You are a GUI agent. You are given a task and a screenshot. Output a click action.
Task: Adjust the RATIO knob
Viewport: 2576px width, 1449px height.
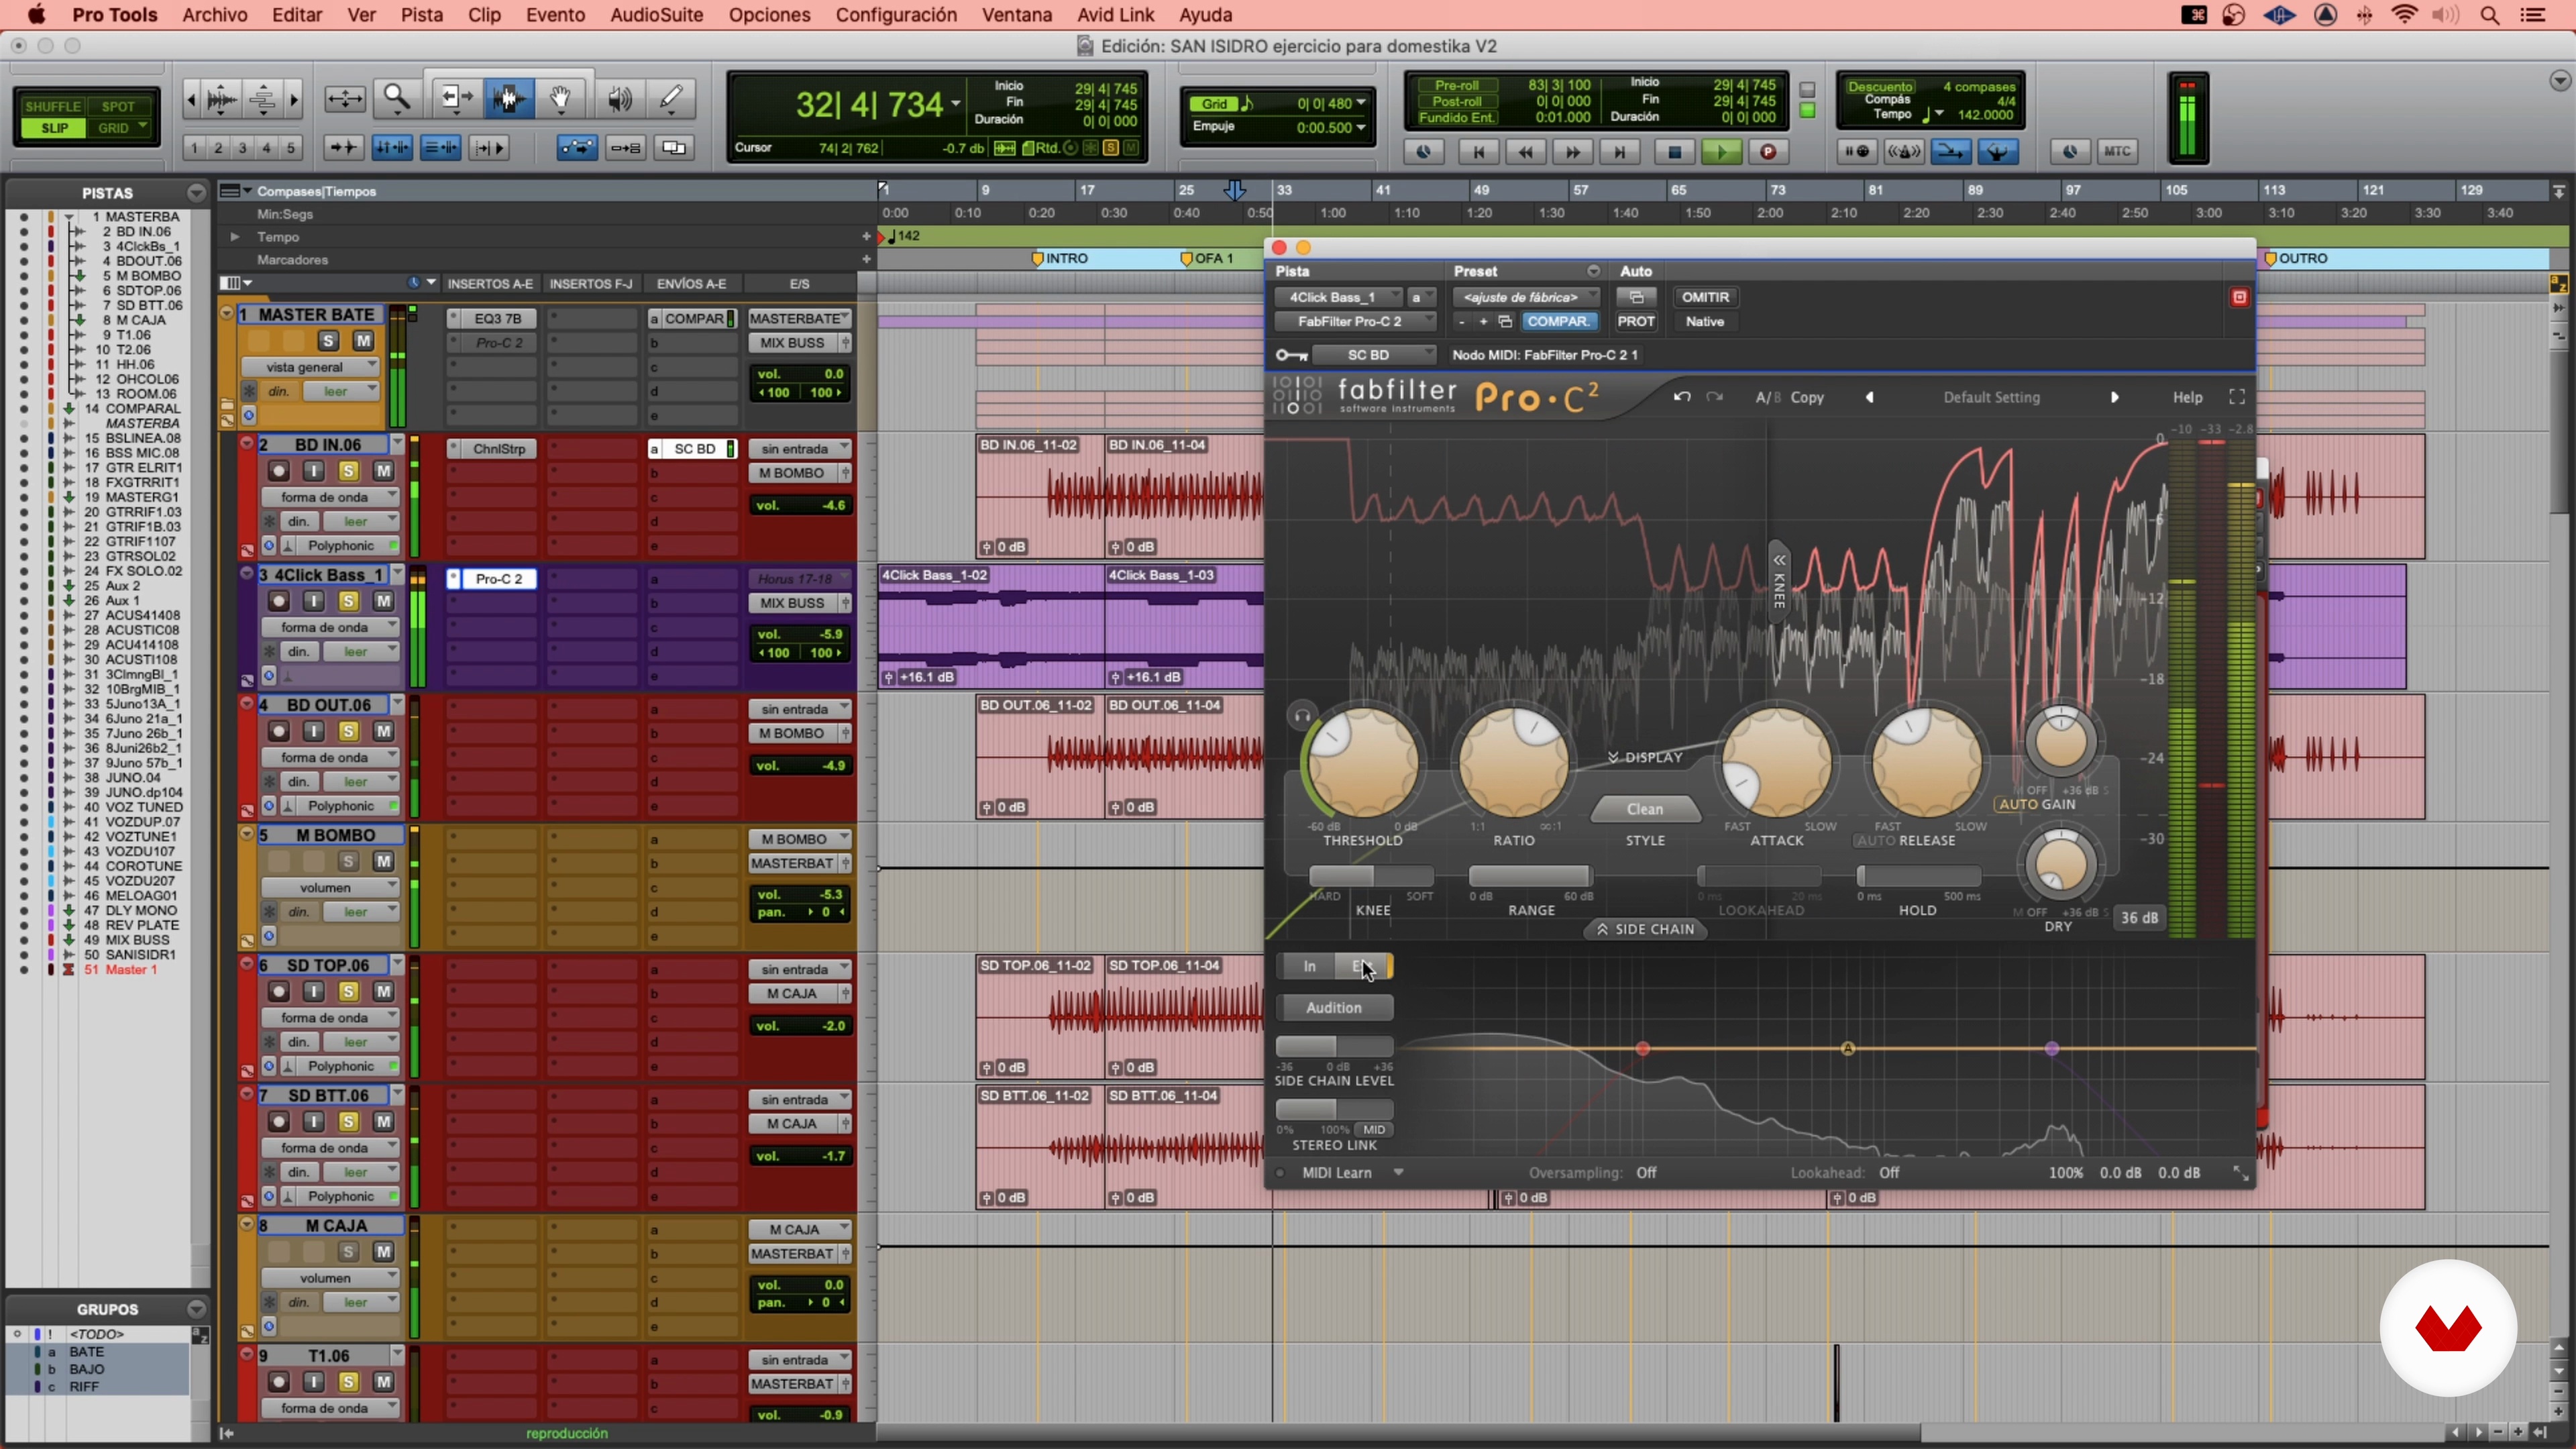pos(1513,763)
